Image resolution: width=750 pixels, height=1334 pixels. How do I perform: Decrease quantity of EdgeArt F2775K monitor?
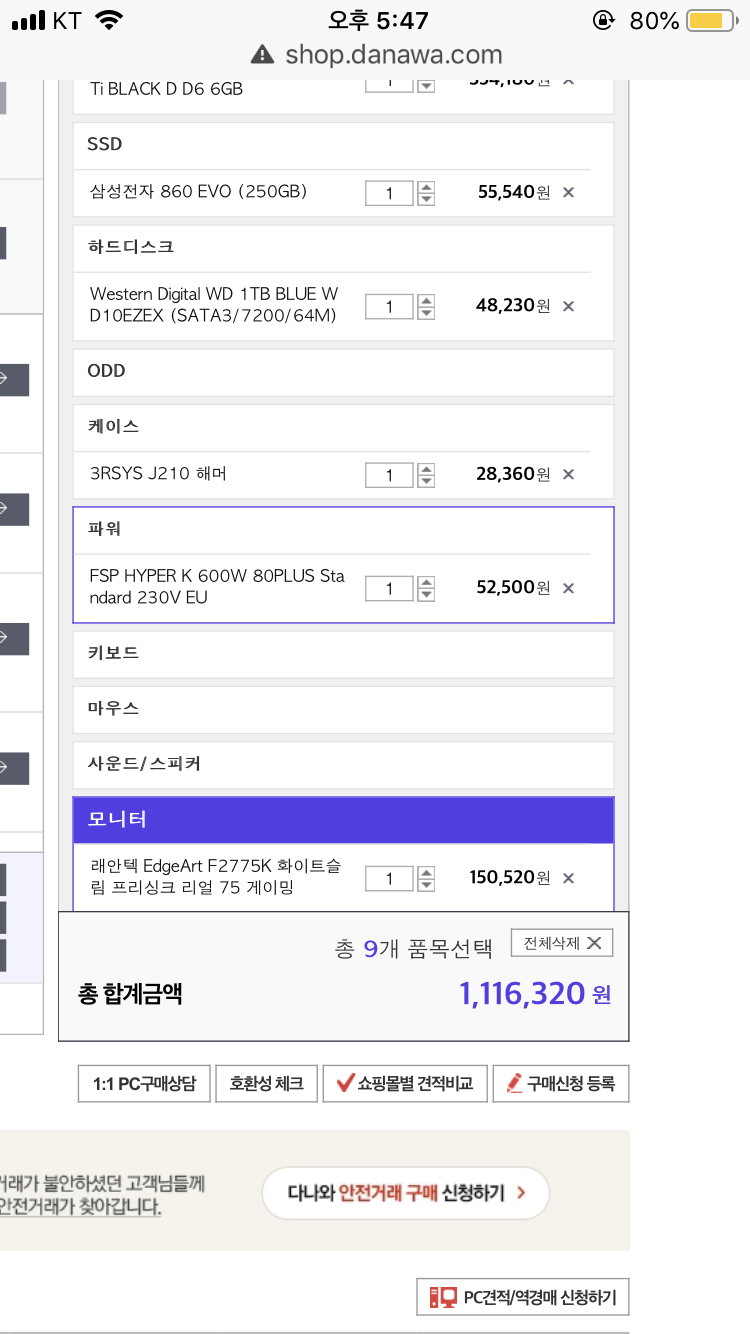point(426,885)
